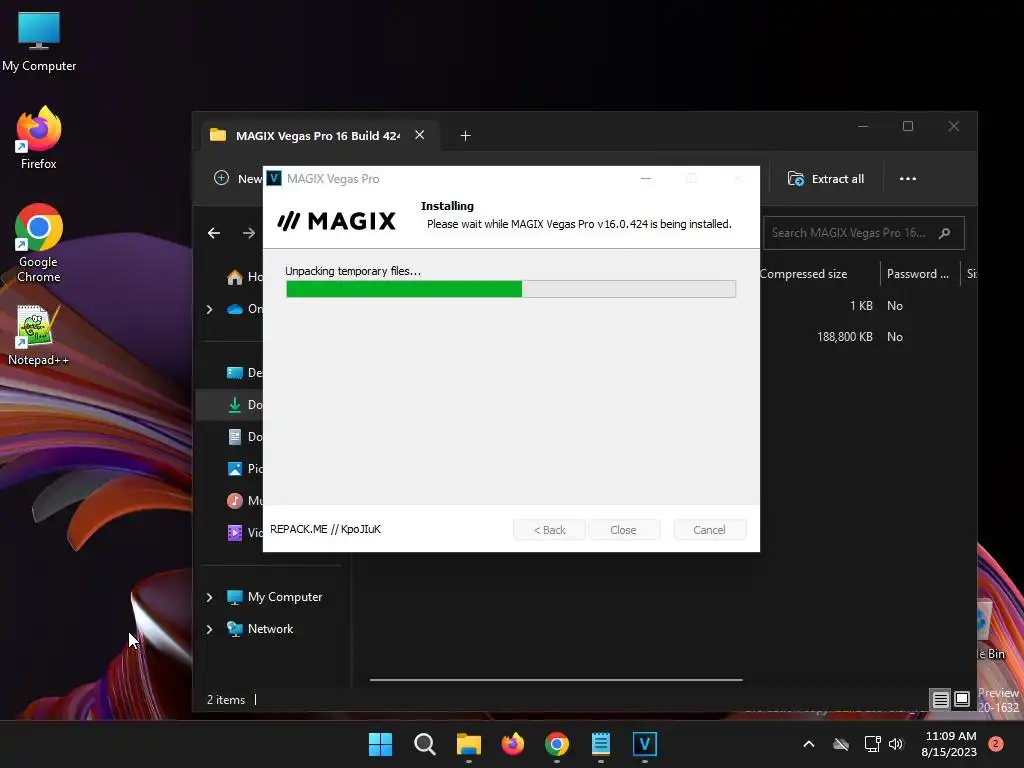Switch to details view layout
This screenshot has height=768, width=1024.
pos(940,700)
